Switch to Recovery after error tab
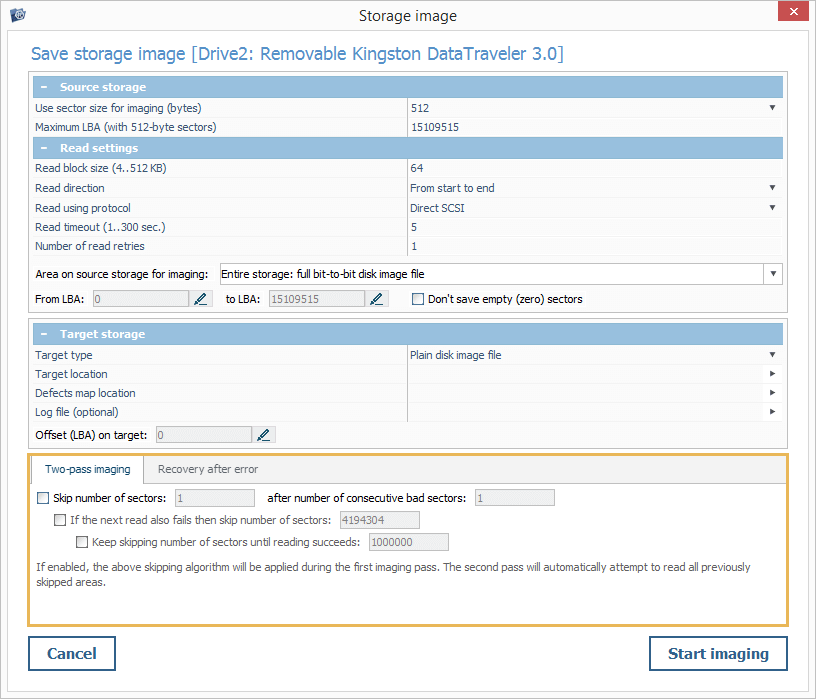 210,469
